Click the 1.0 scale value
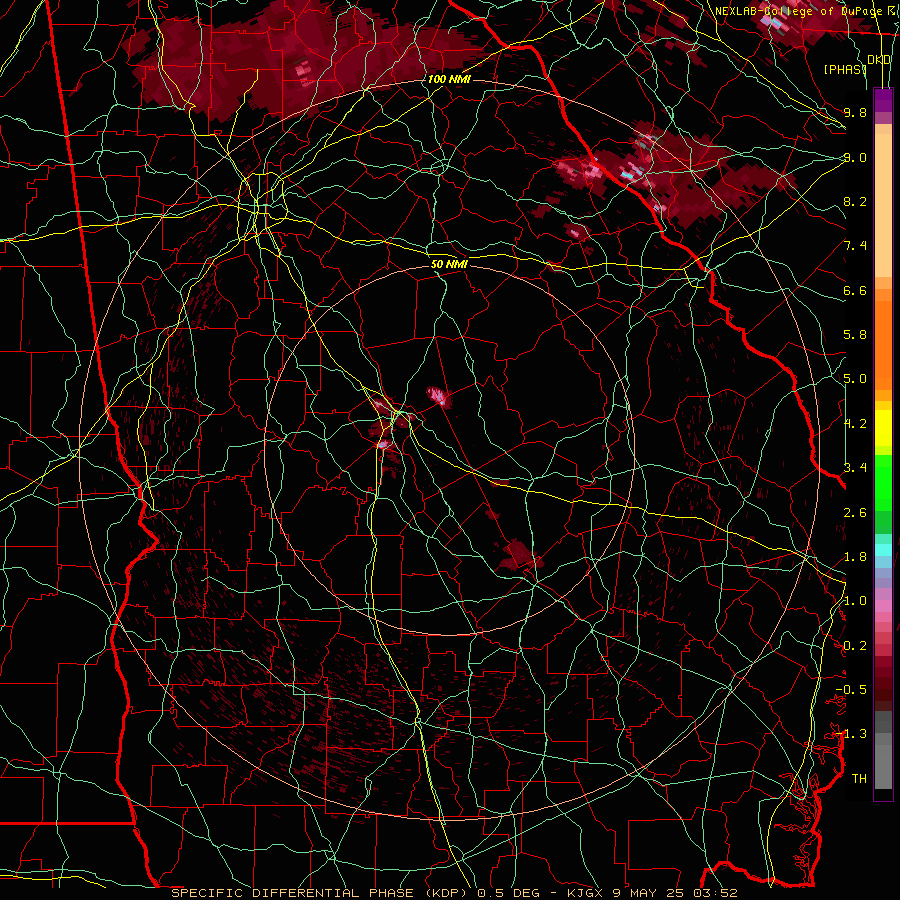Image resolution: width=900 pixels, height=900 pixels. (855, 601)
